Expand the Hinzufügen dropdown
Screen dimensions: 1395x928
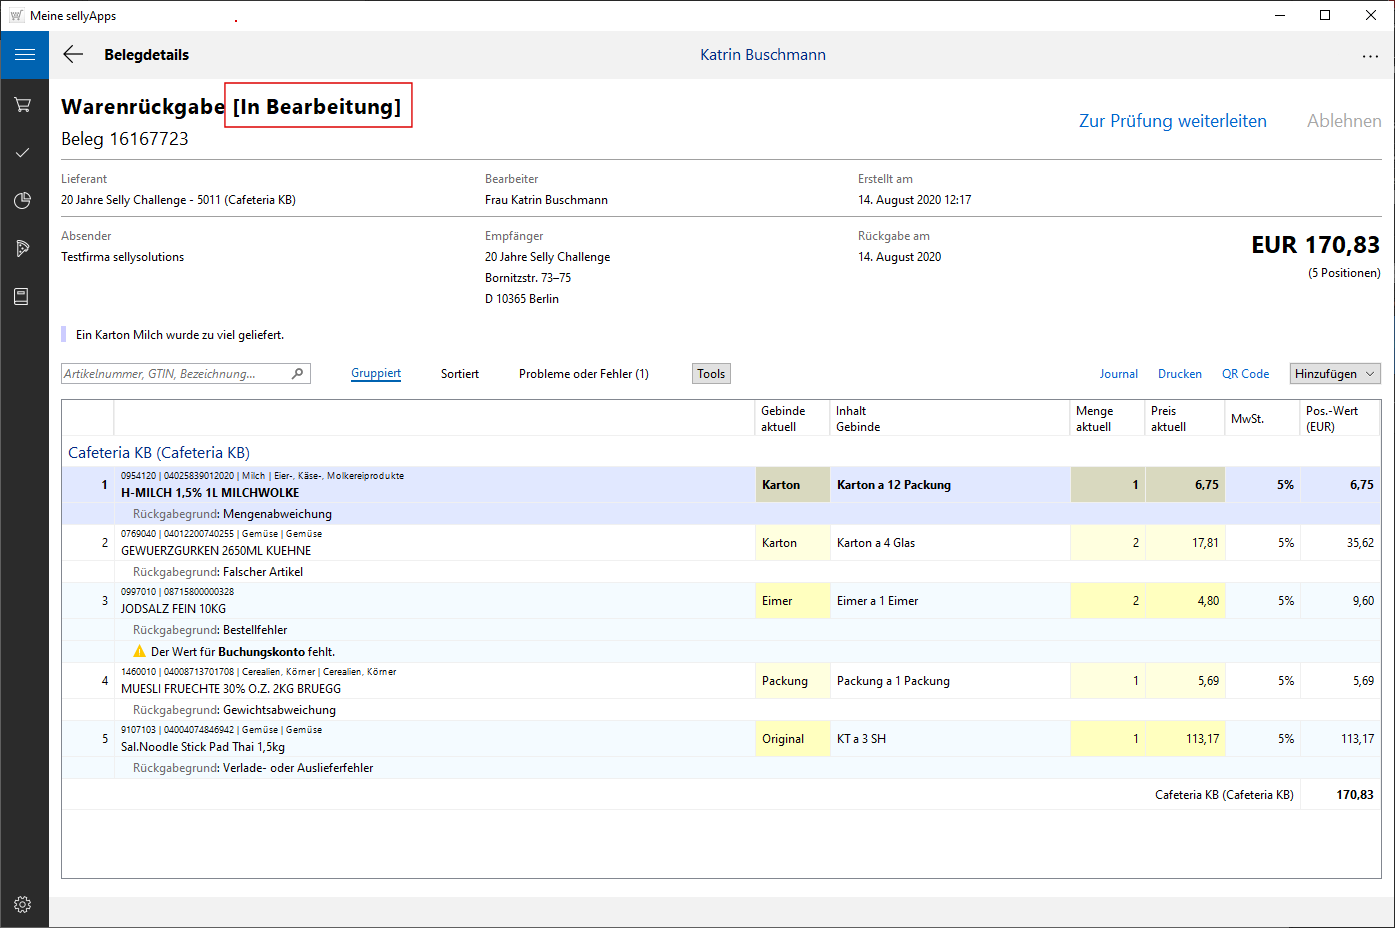click(1334, 374)
